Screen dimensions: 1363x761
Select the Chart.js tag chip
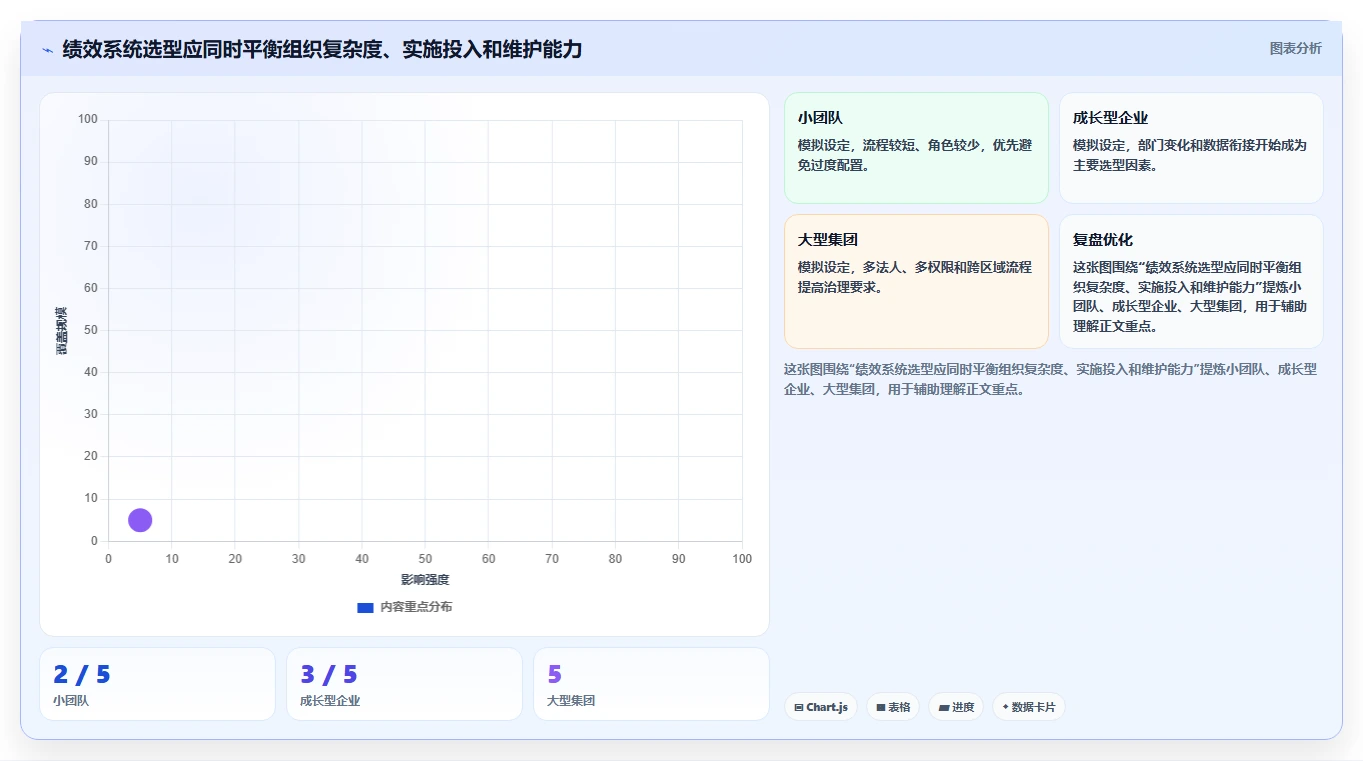(x=820, y=707)
